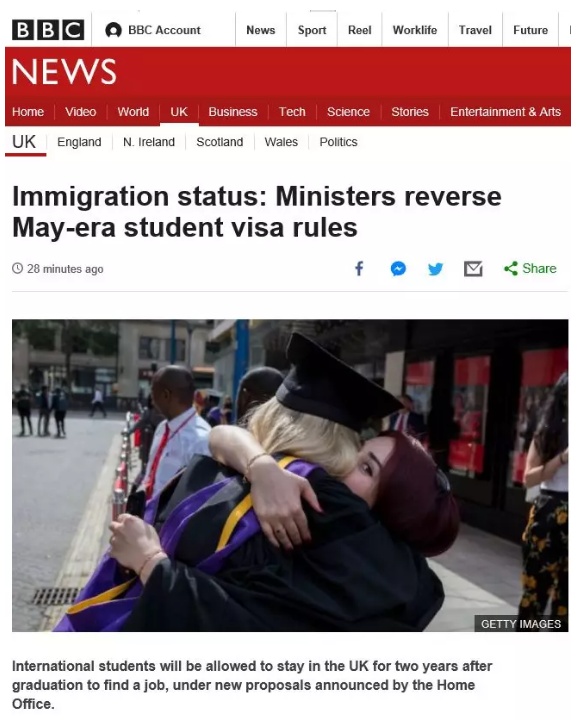The width and height of the screenshot is (576, 726).
Task: Click the NEWS banner logo
Action: point(64,72)
